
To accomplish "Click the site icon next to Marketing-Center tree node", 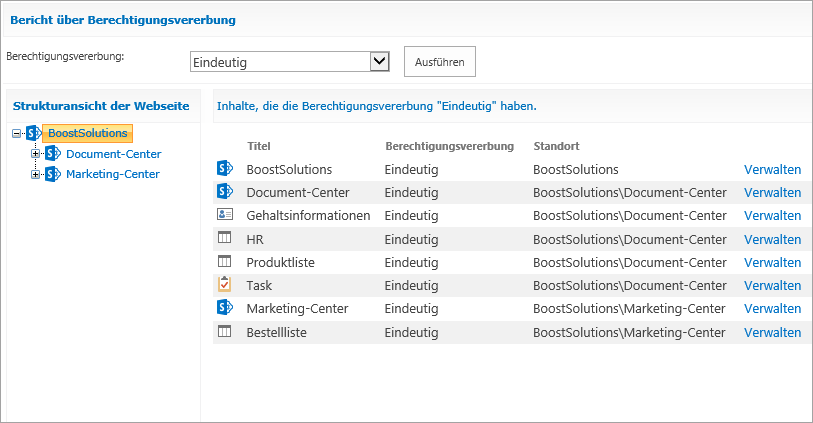I will point(53,174).
